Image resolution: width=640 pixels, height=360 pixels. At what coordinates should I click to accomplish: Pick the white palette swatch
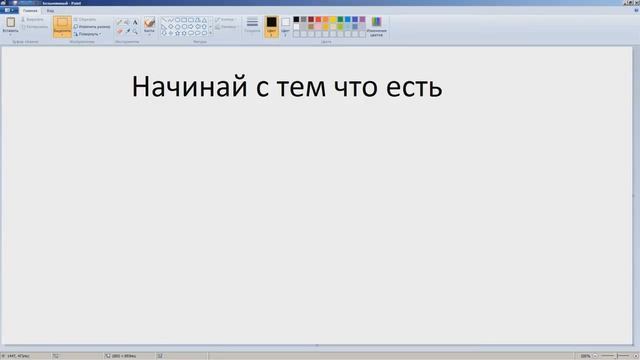(x=296, y=27)
